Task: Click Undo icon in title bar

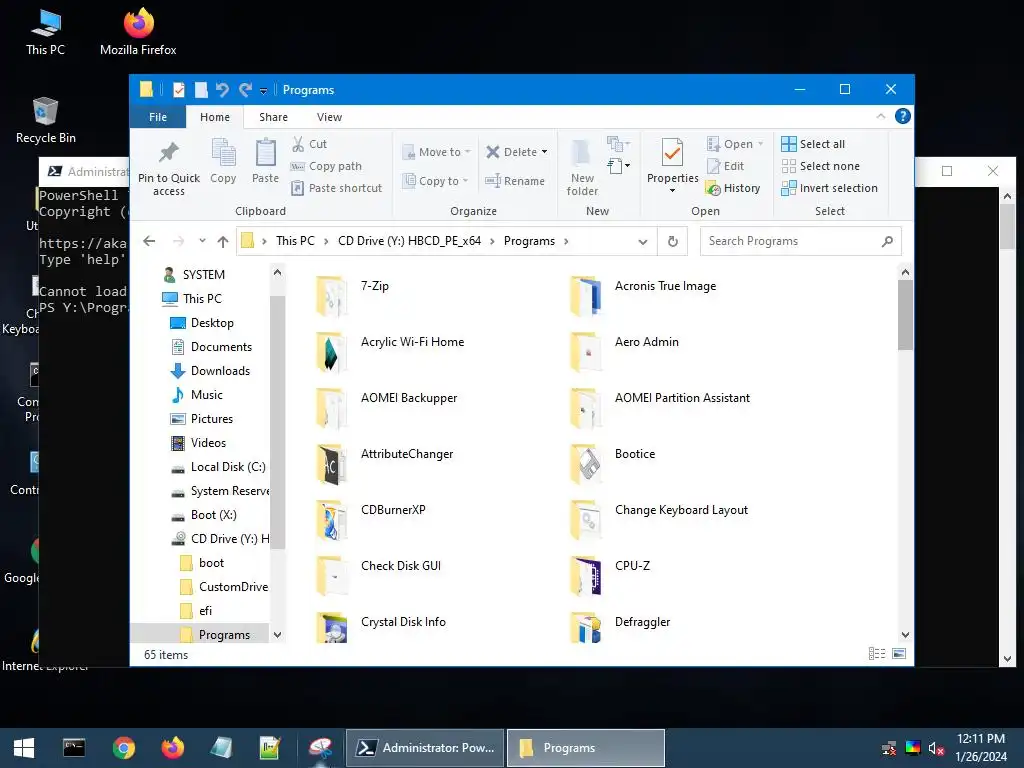Action: pyautogui.click(x=222, y=89)
